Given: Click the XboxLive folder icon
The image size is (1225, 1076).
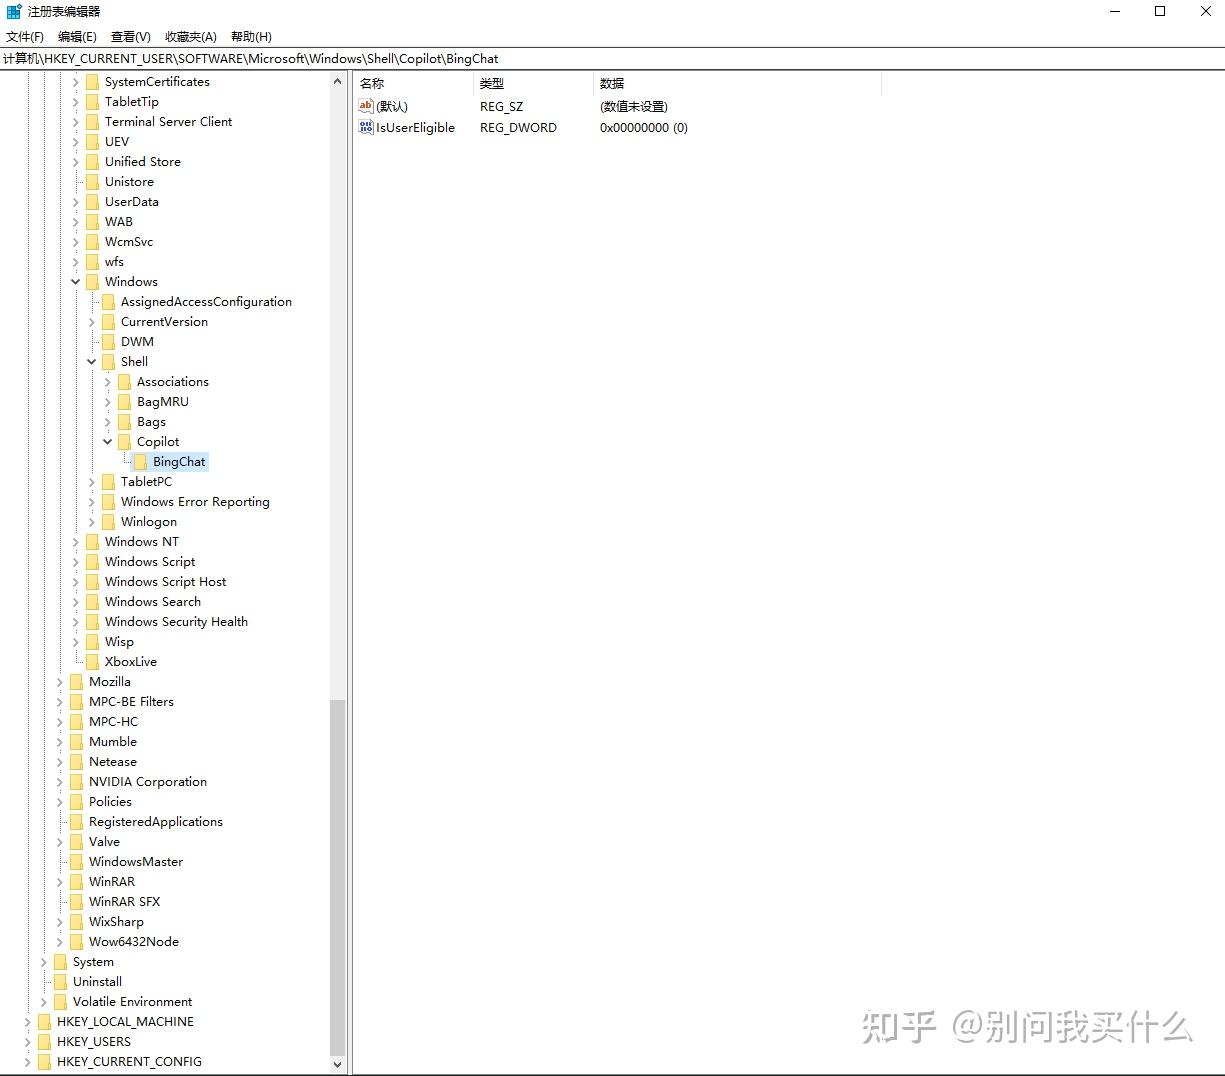Looking at the screenshot, I should point(92,662).
